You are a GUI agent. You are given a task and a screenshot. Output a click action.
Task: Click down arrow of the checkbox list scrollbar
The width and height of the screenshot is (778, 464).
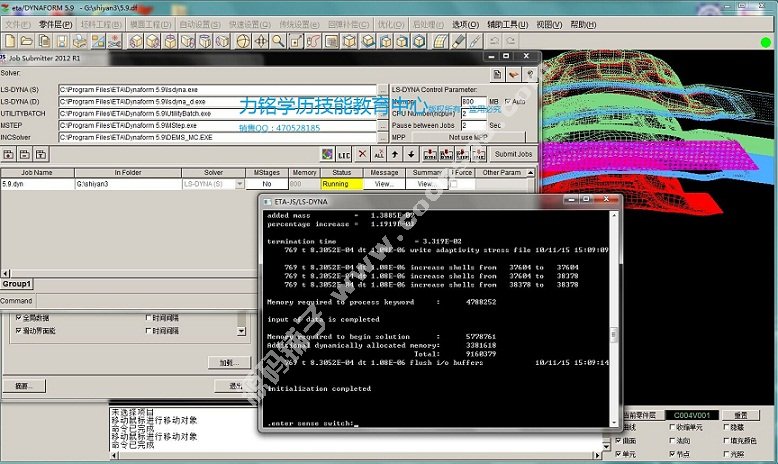[242, 331]
